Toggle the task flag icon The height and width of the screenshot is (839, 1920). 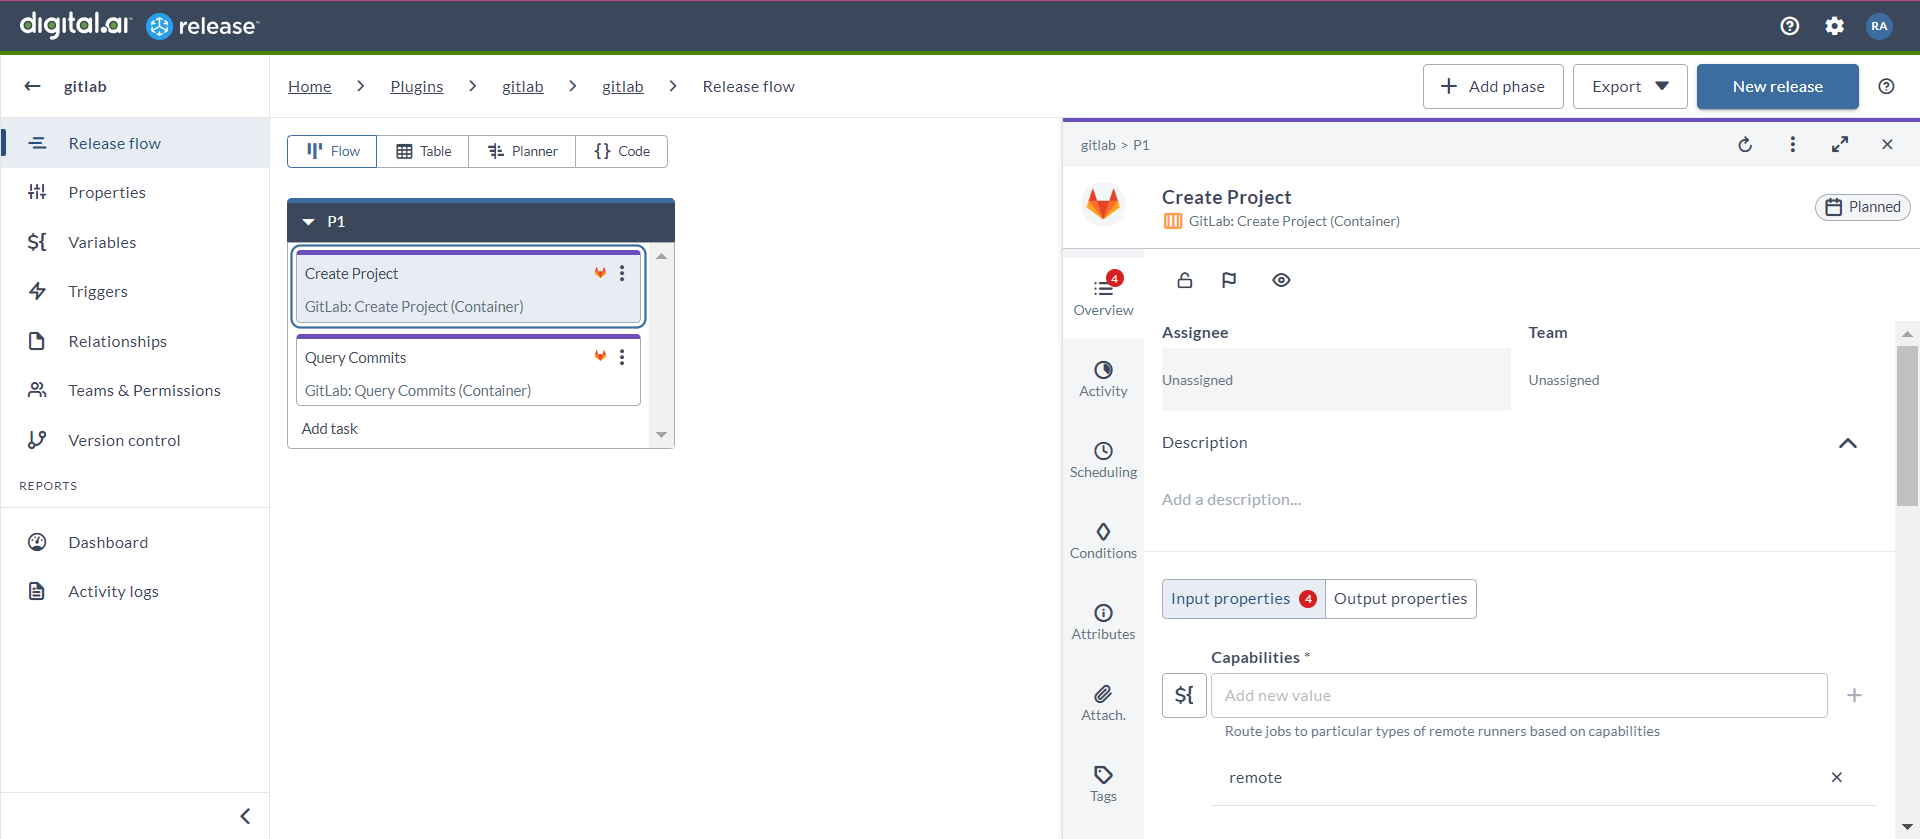1229,280
